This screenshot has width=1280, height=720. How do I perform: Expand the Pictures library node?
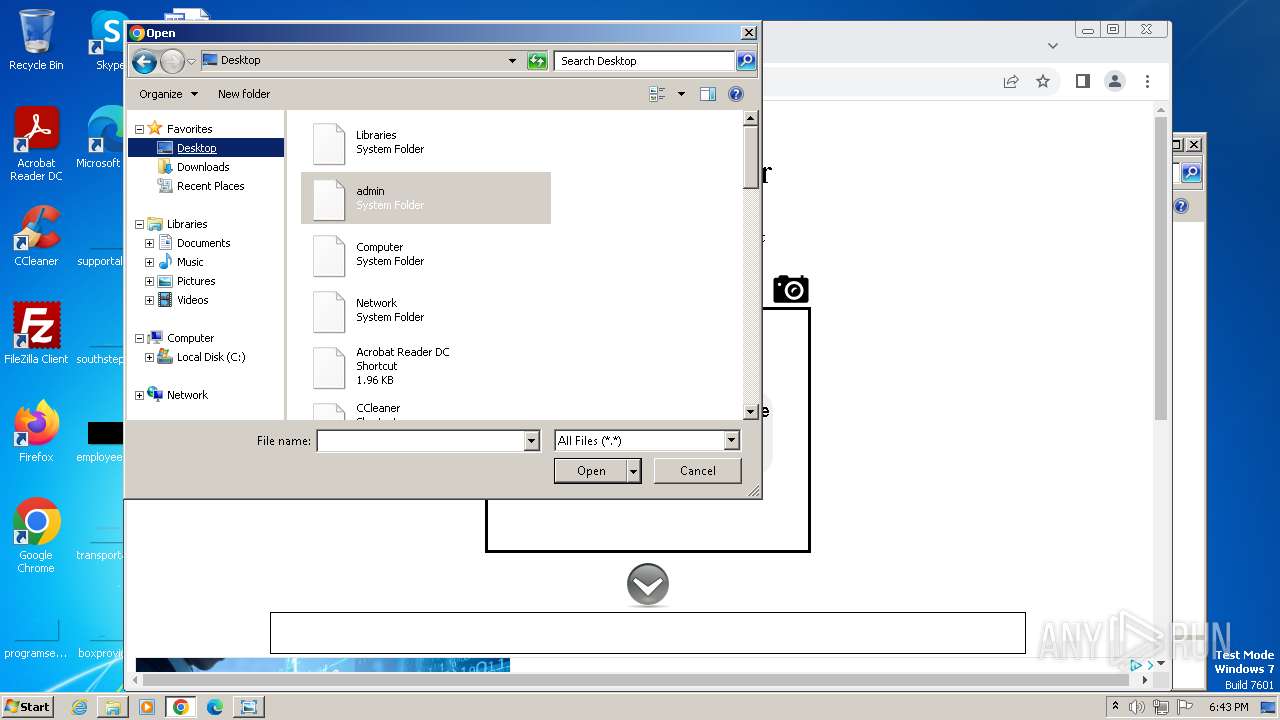click(150, 281)
